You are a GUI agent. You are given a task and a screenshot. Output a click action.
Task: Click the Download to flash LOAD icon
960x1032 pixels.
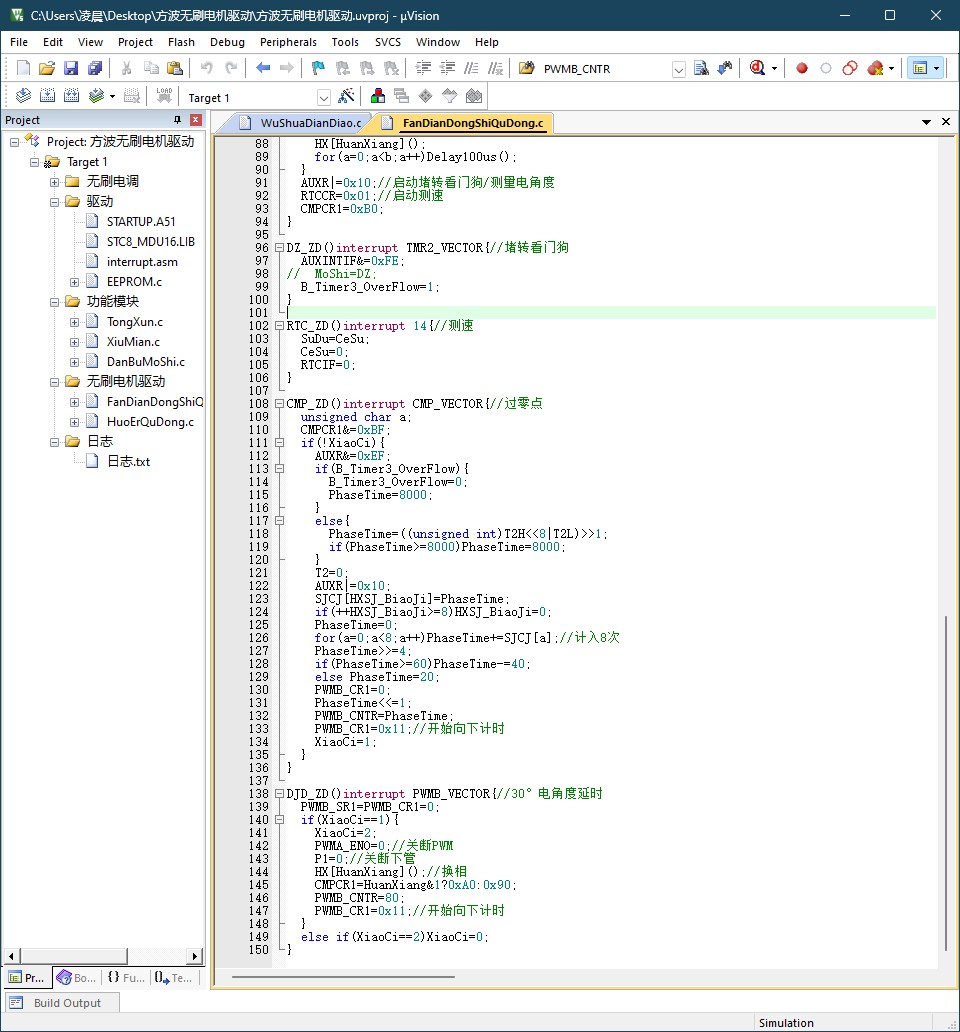point(164,96)
